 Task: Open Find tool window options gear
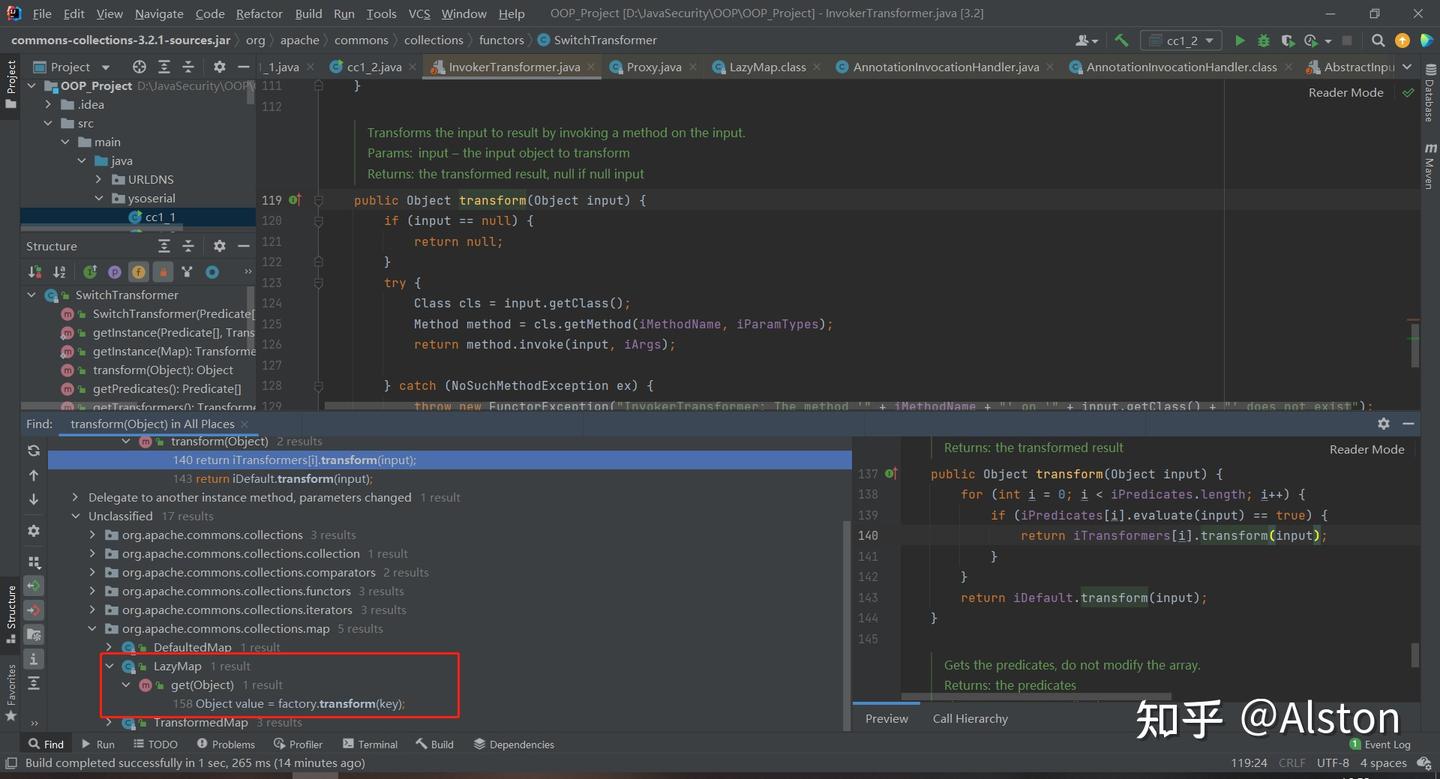click(1383, 424)
